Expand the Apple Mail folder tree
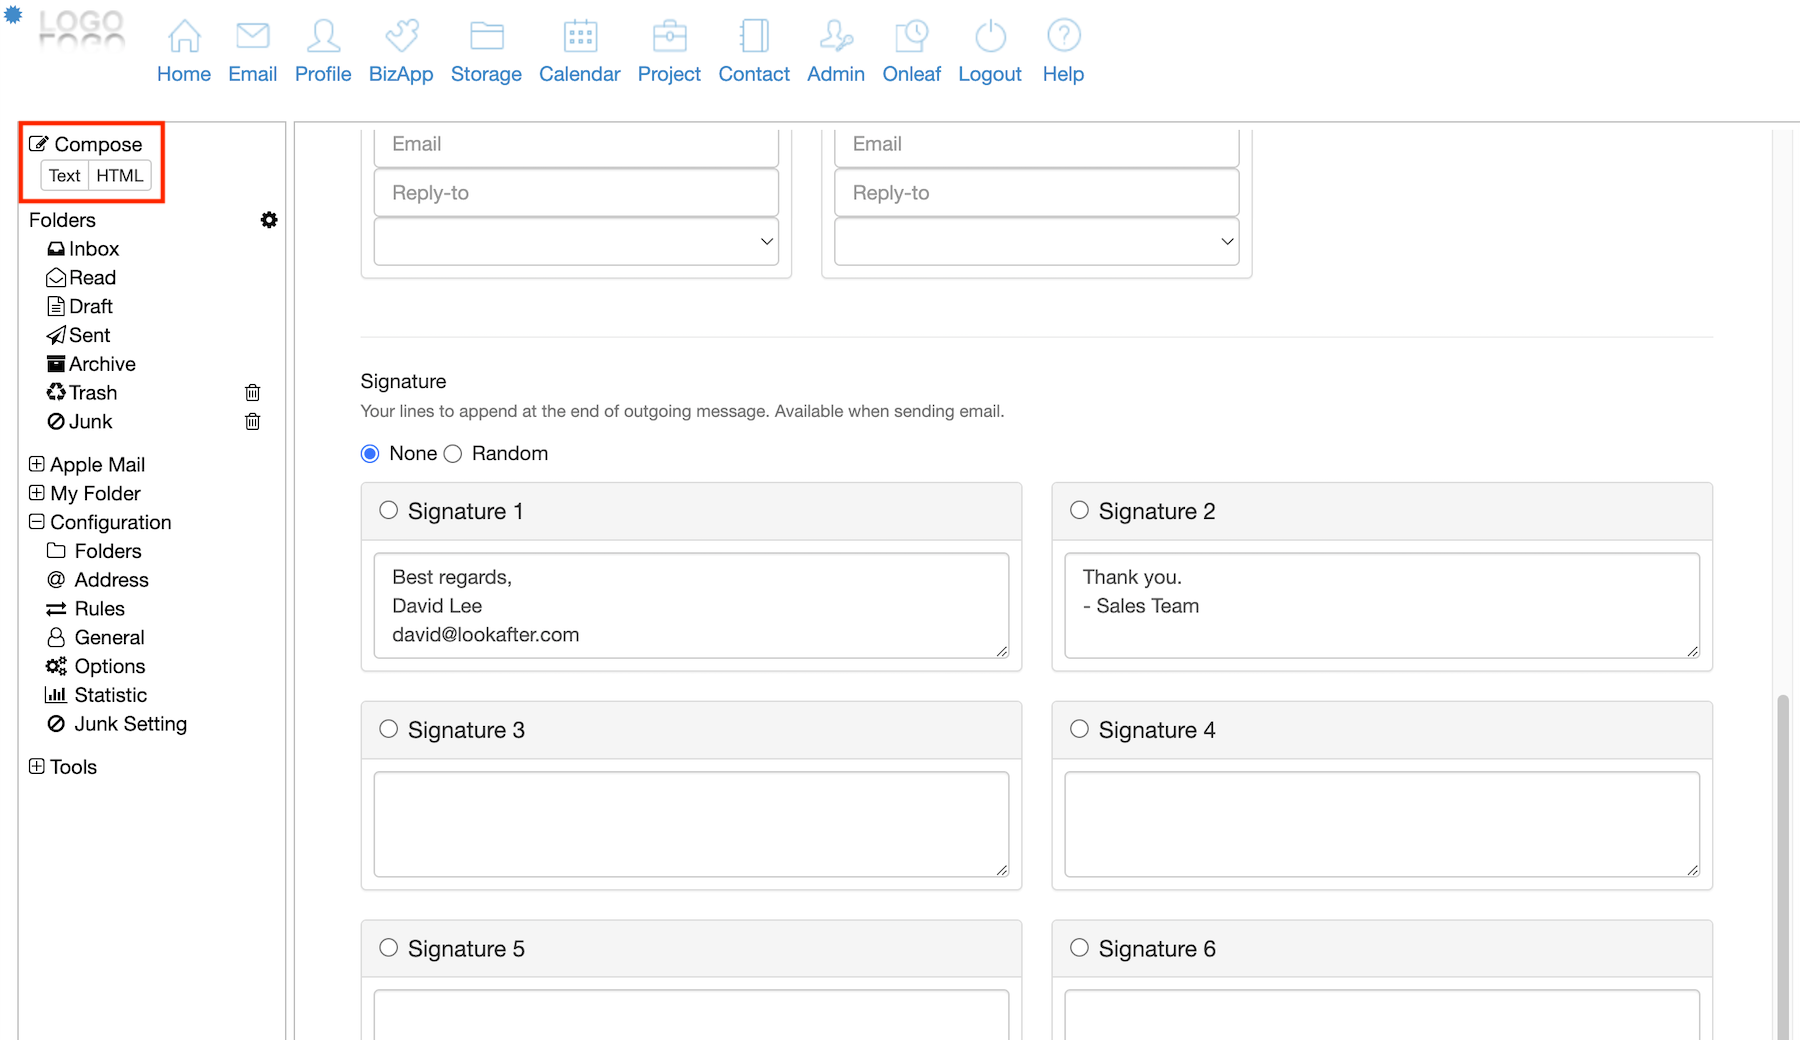Image resolution: width=1800 pixels, height=1040 pixels. tap(37, 464)
